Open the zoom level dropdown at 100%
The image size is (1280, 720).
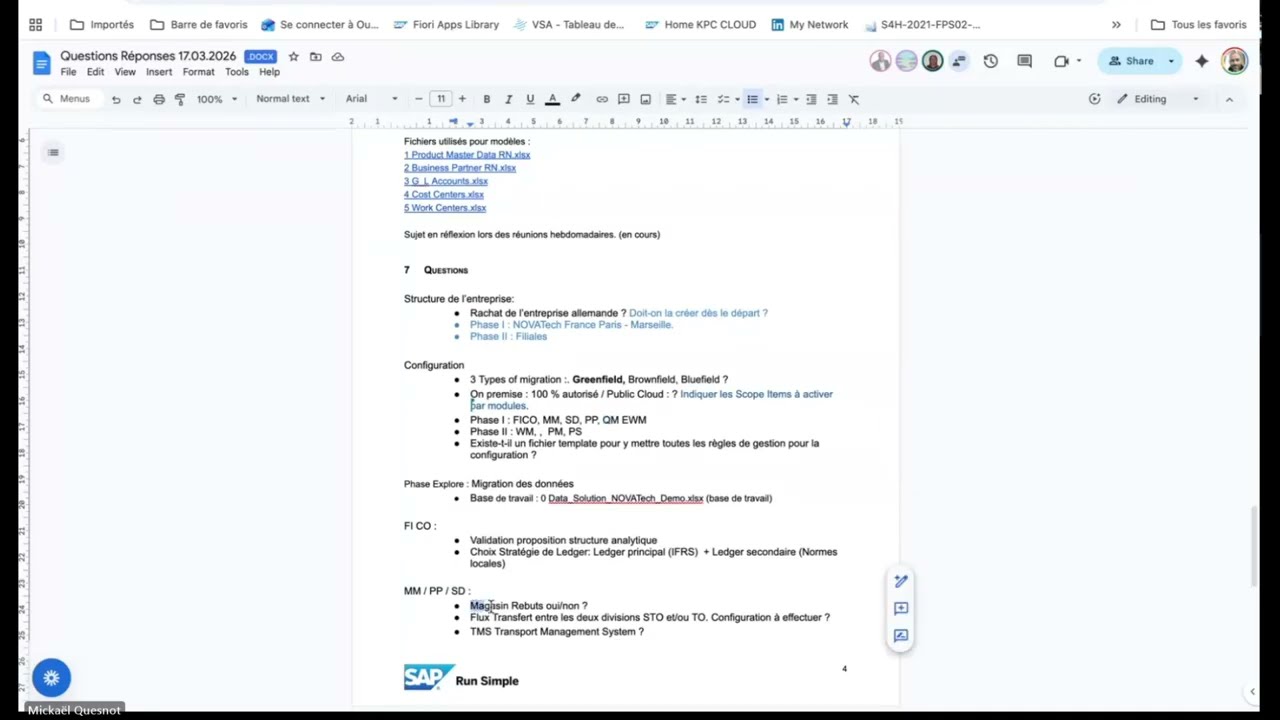(x=217, y=99)
